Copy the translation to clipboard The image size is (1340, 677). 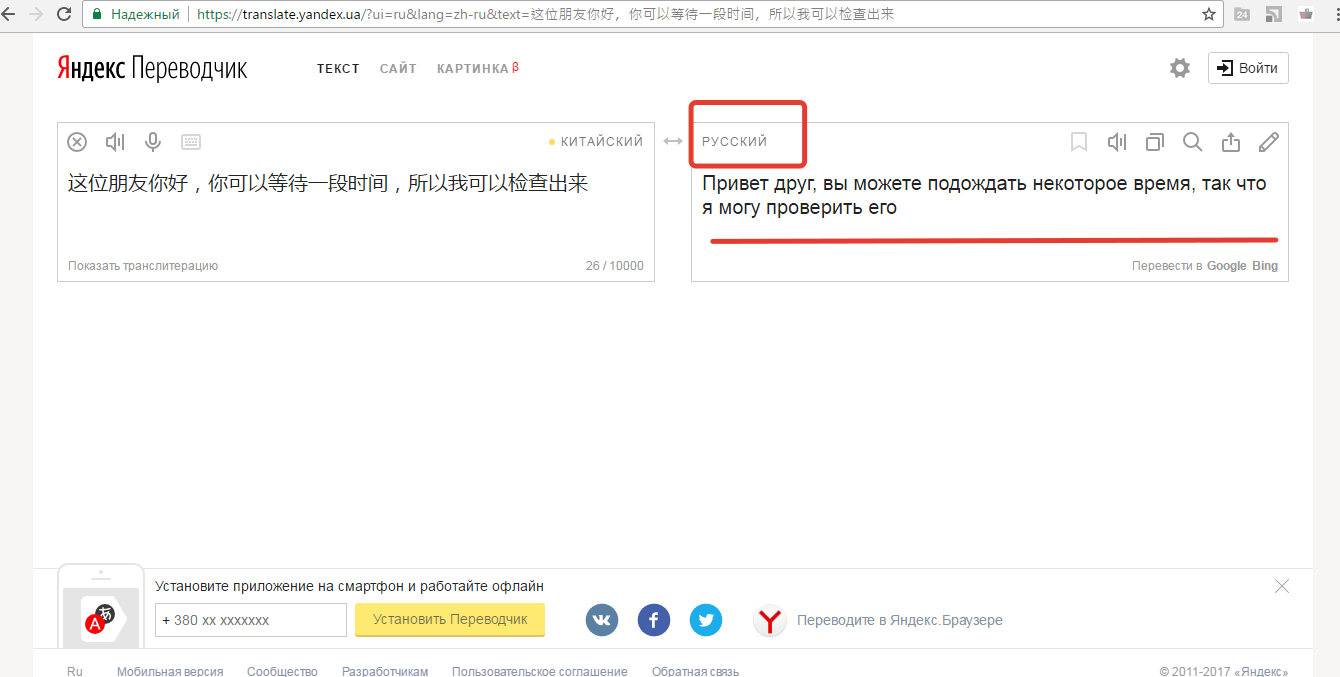click(1155, 142)
